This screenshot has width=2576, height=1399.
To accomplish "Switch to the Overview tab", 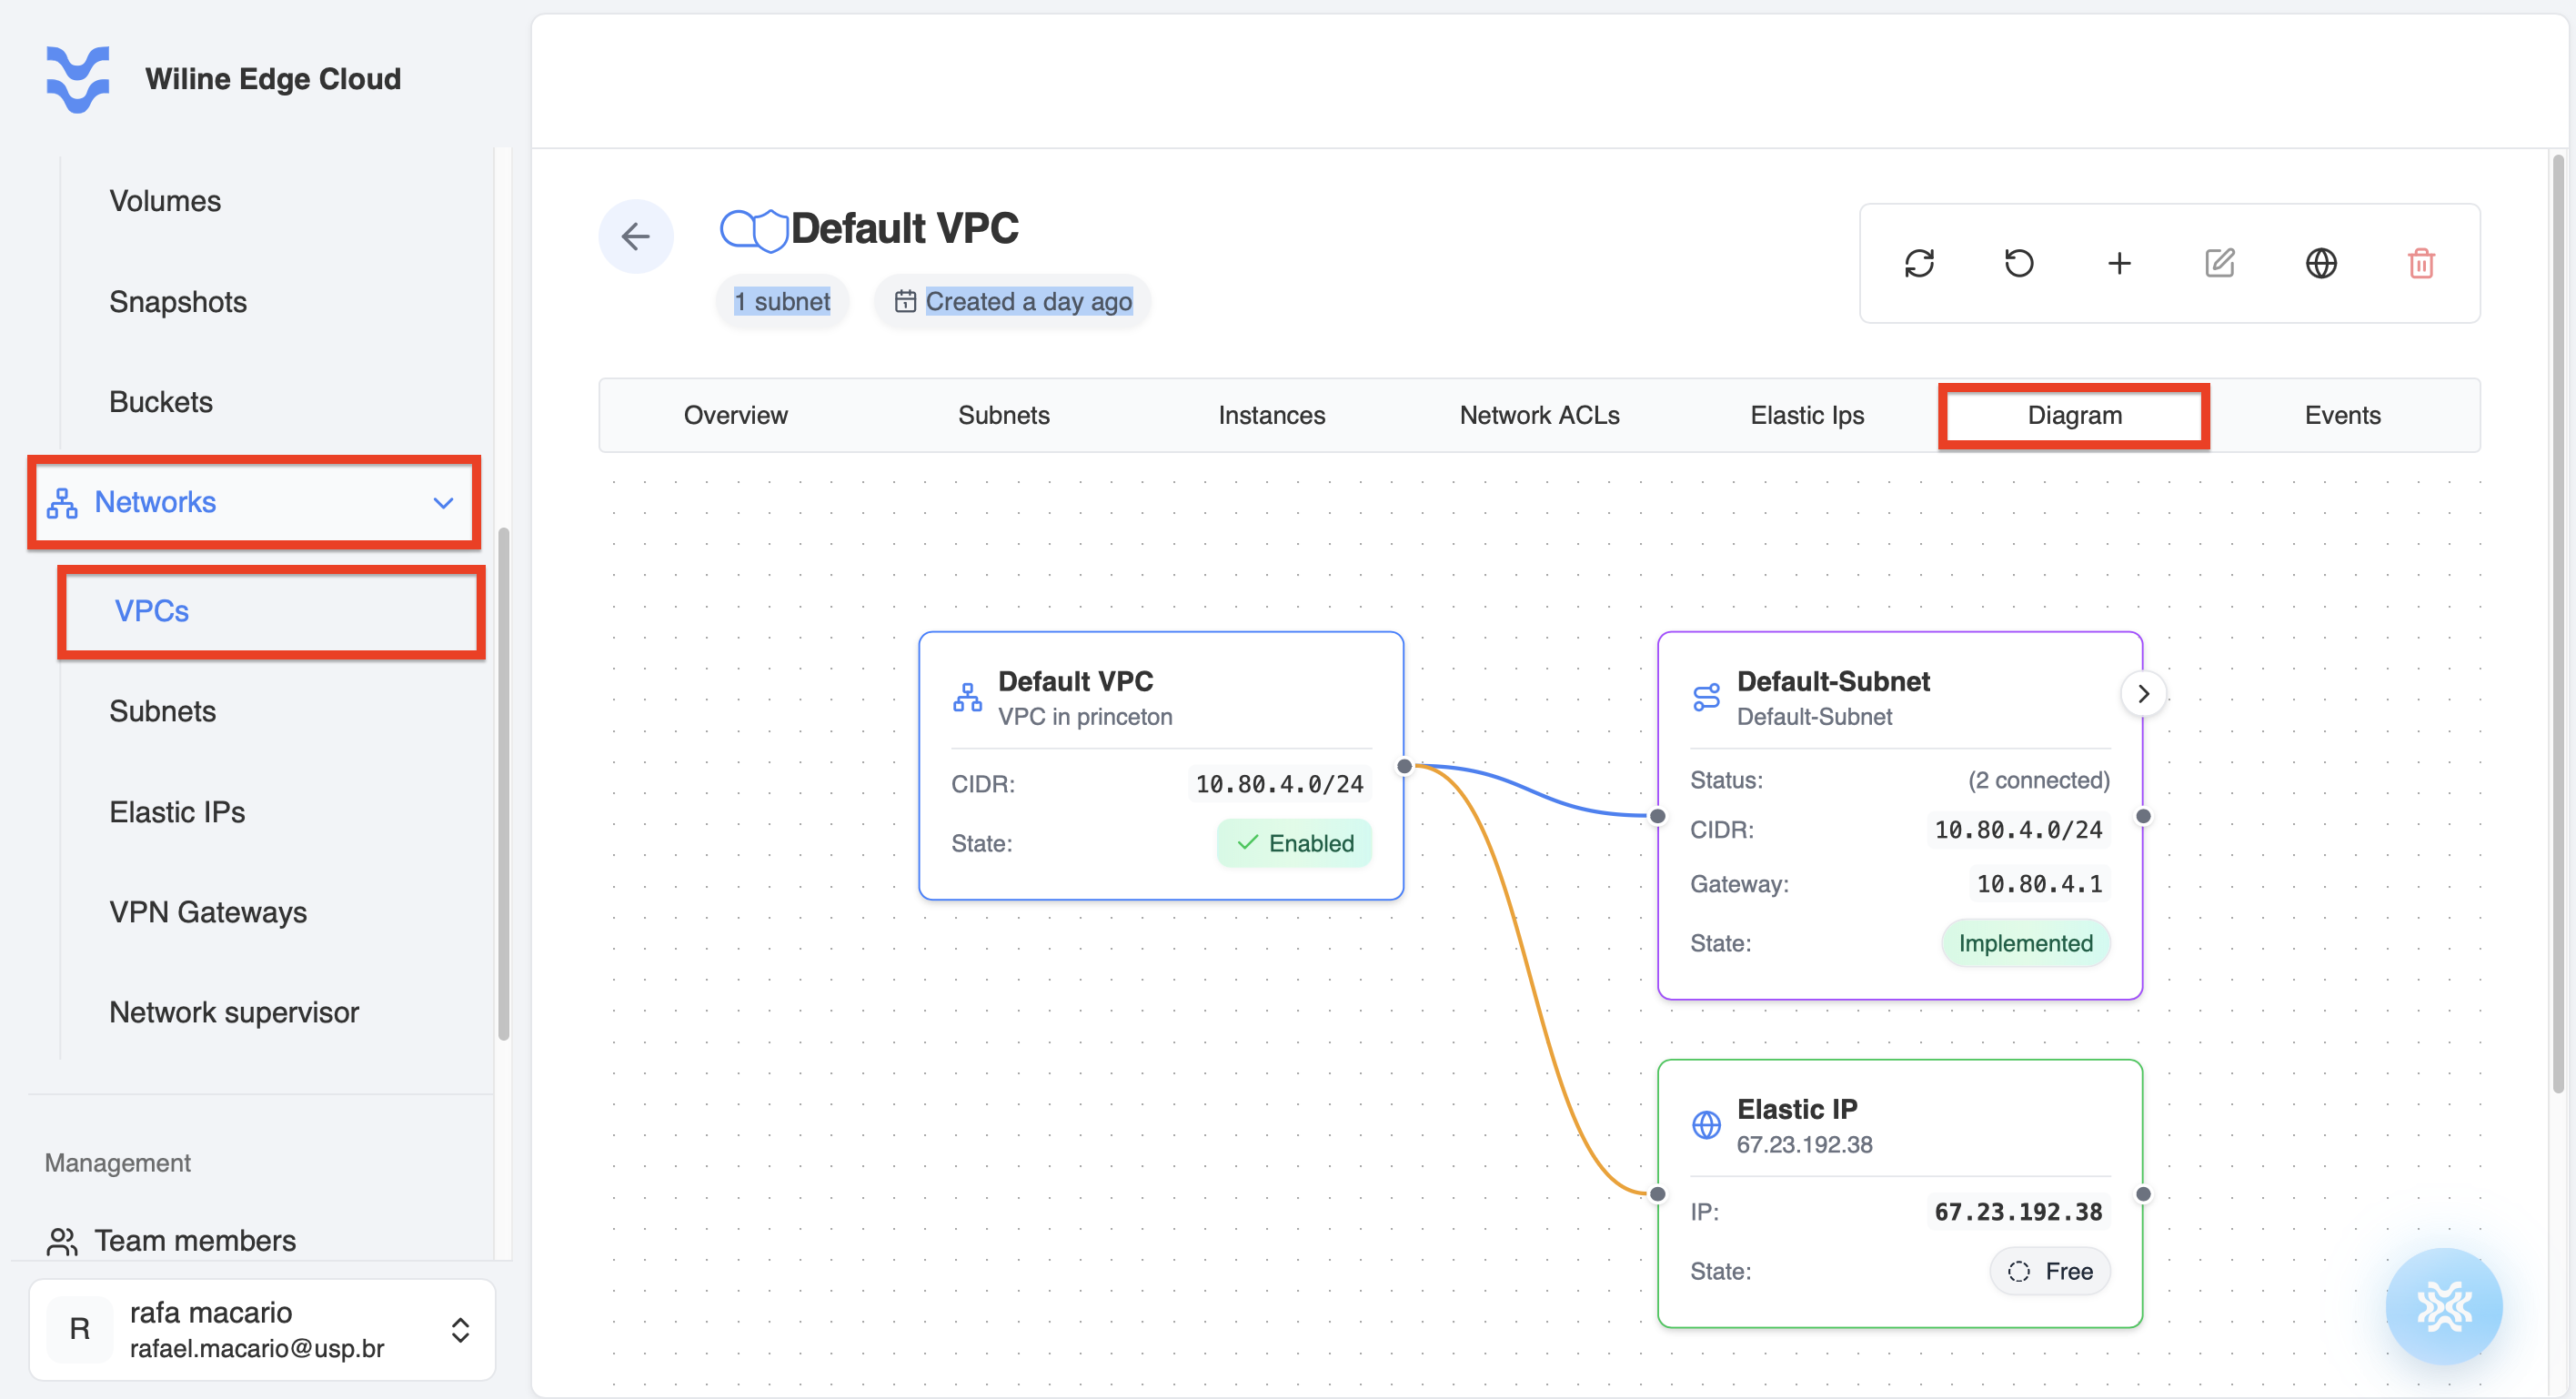I will [735, 415].
